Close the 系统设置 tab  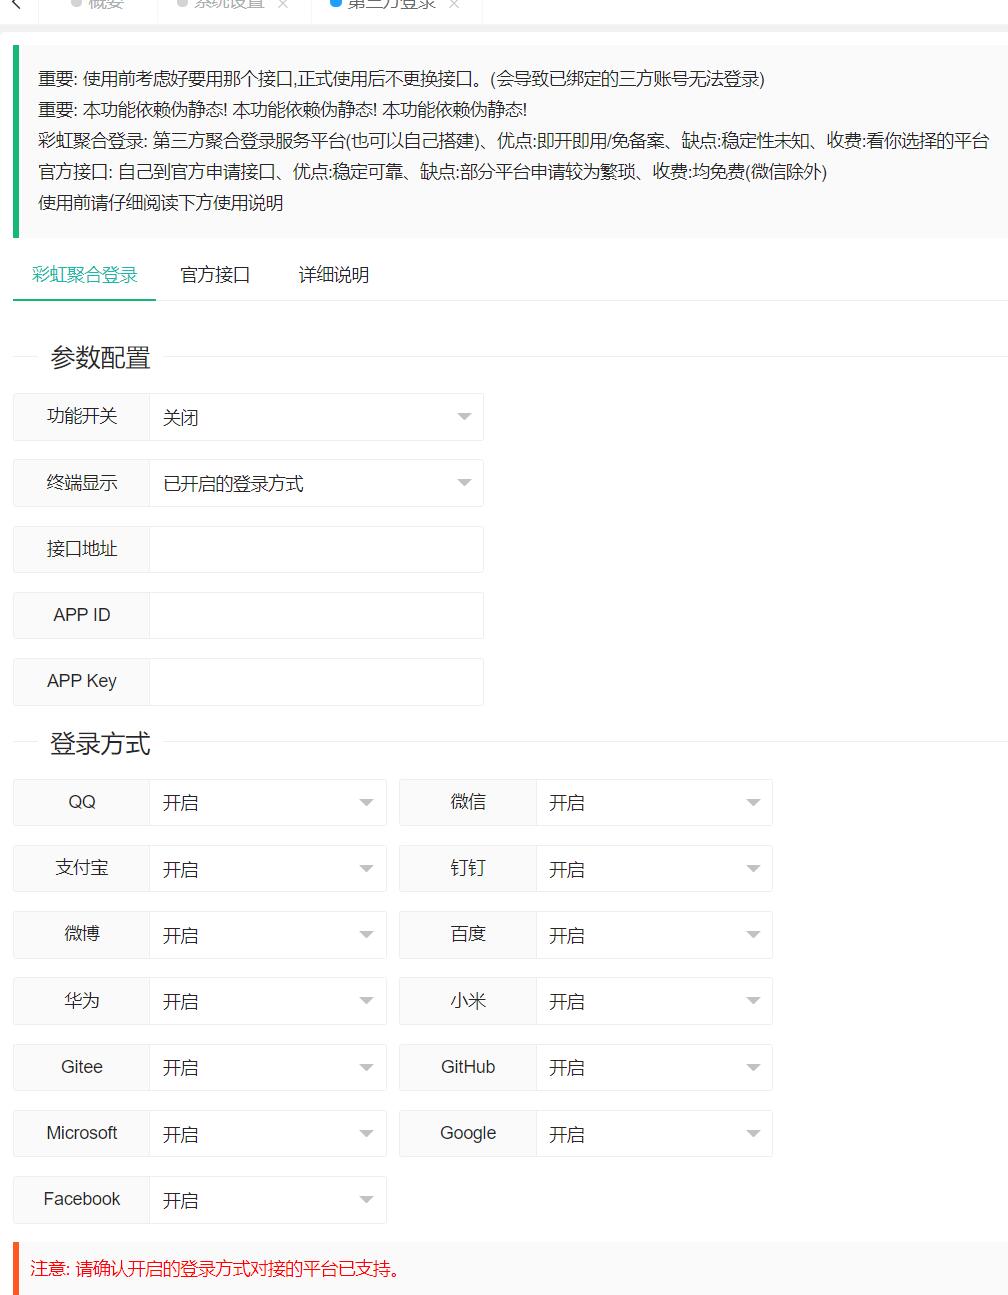[283, 4]
